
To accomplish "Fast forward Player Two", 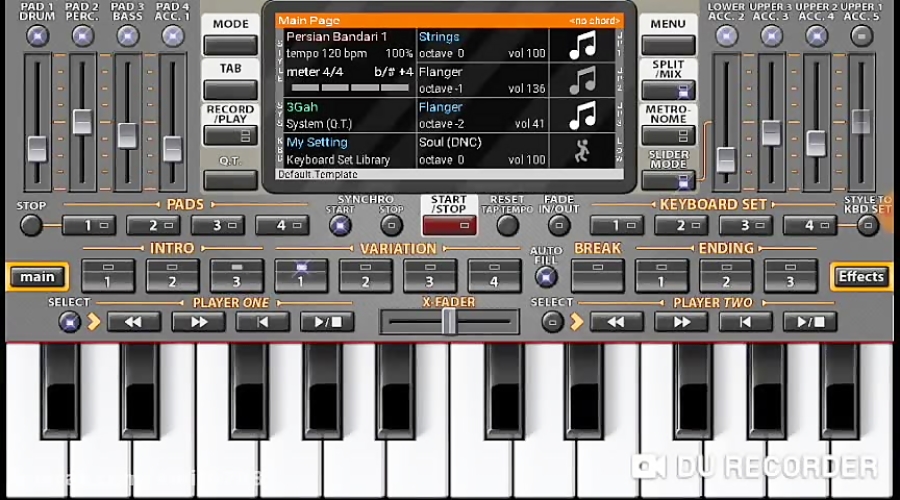I will [681, 322].
